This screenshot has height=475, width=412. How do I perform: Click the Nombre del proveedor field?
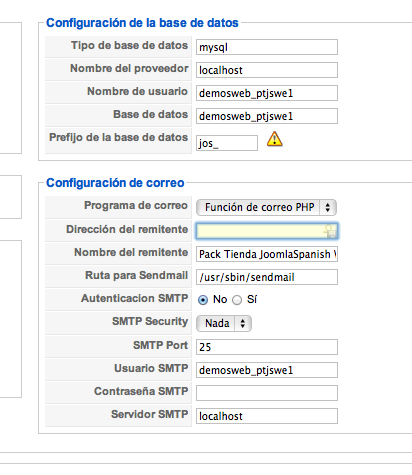tap(267, 70)
